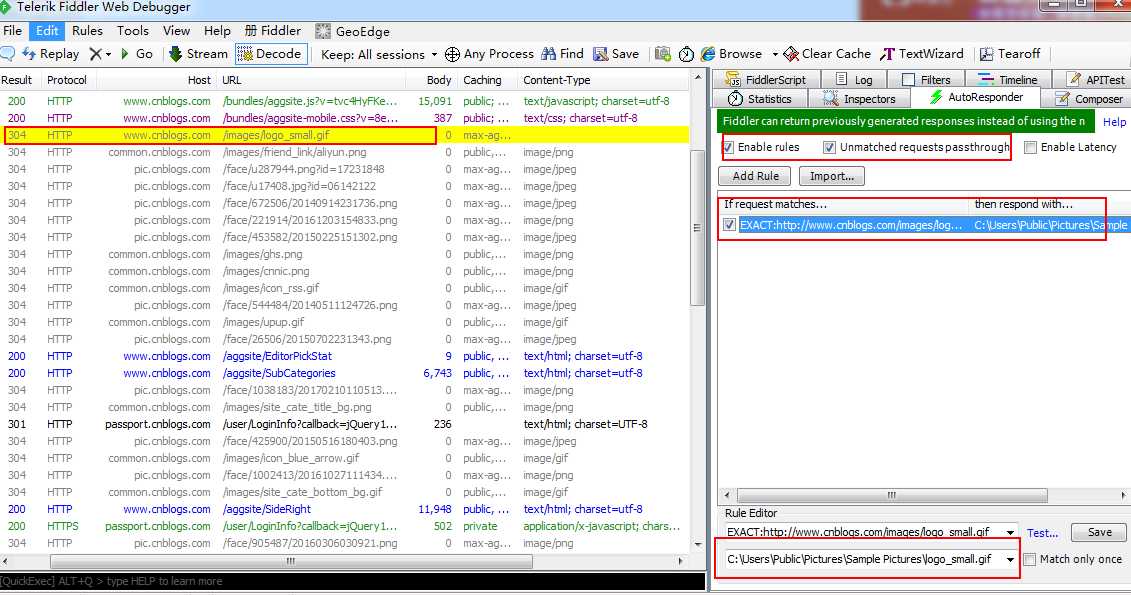Image resolution: width=1131 pixels, height=595 pixels.
Task: Toggle Unmatched requests passthrough checkbox
Action: point(829,147)
